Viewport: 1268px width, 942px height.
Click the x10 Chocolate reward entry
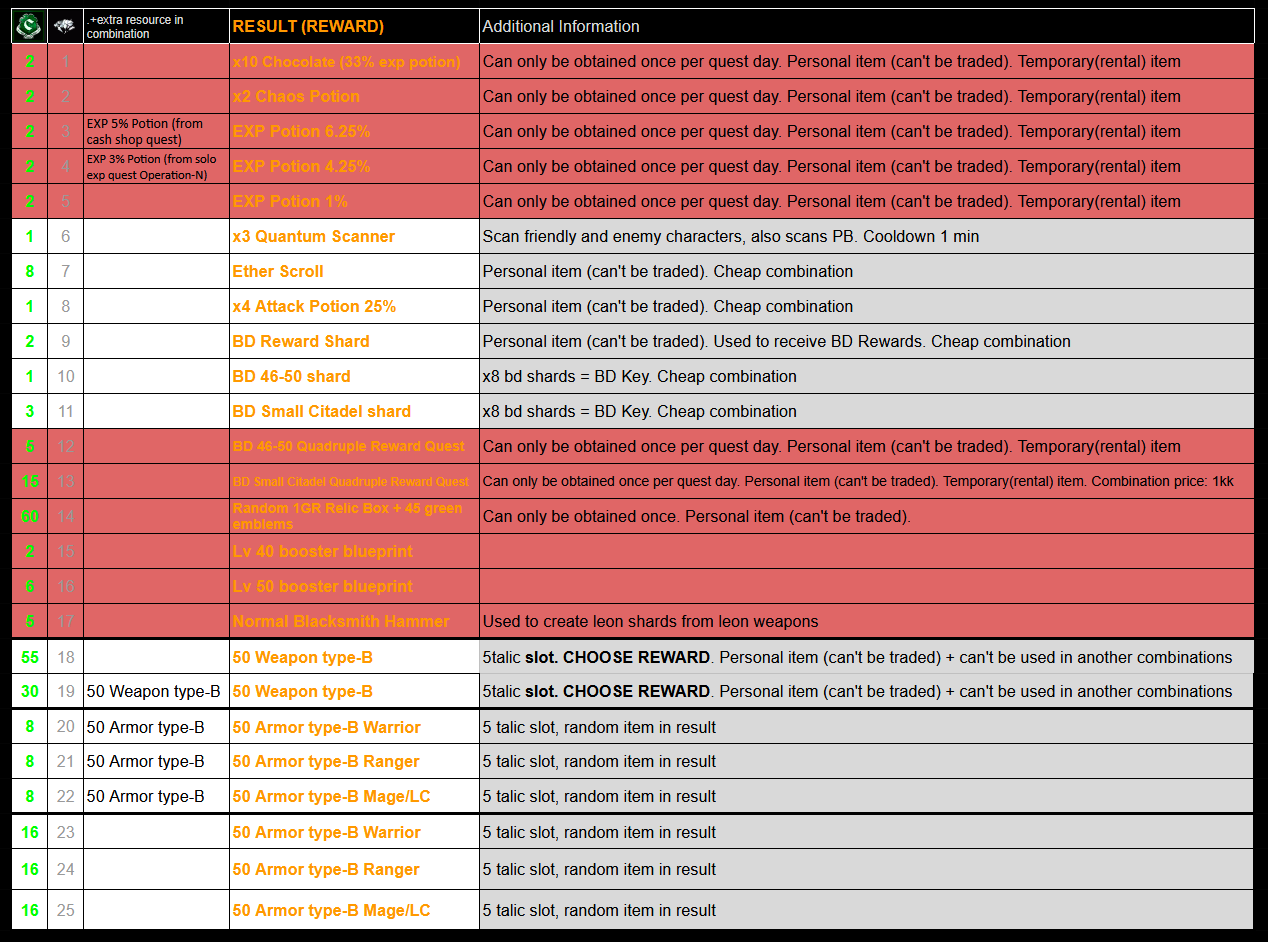[x=346, y=62]
